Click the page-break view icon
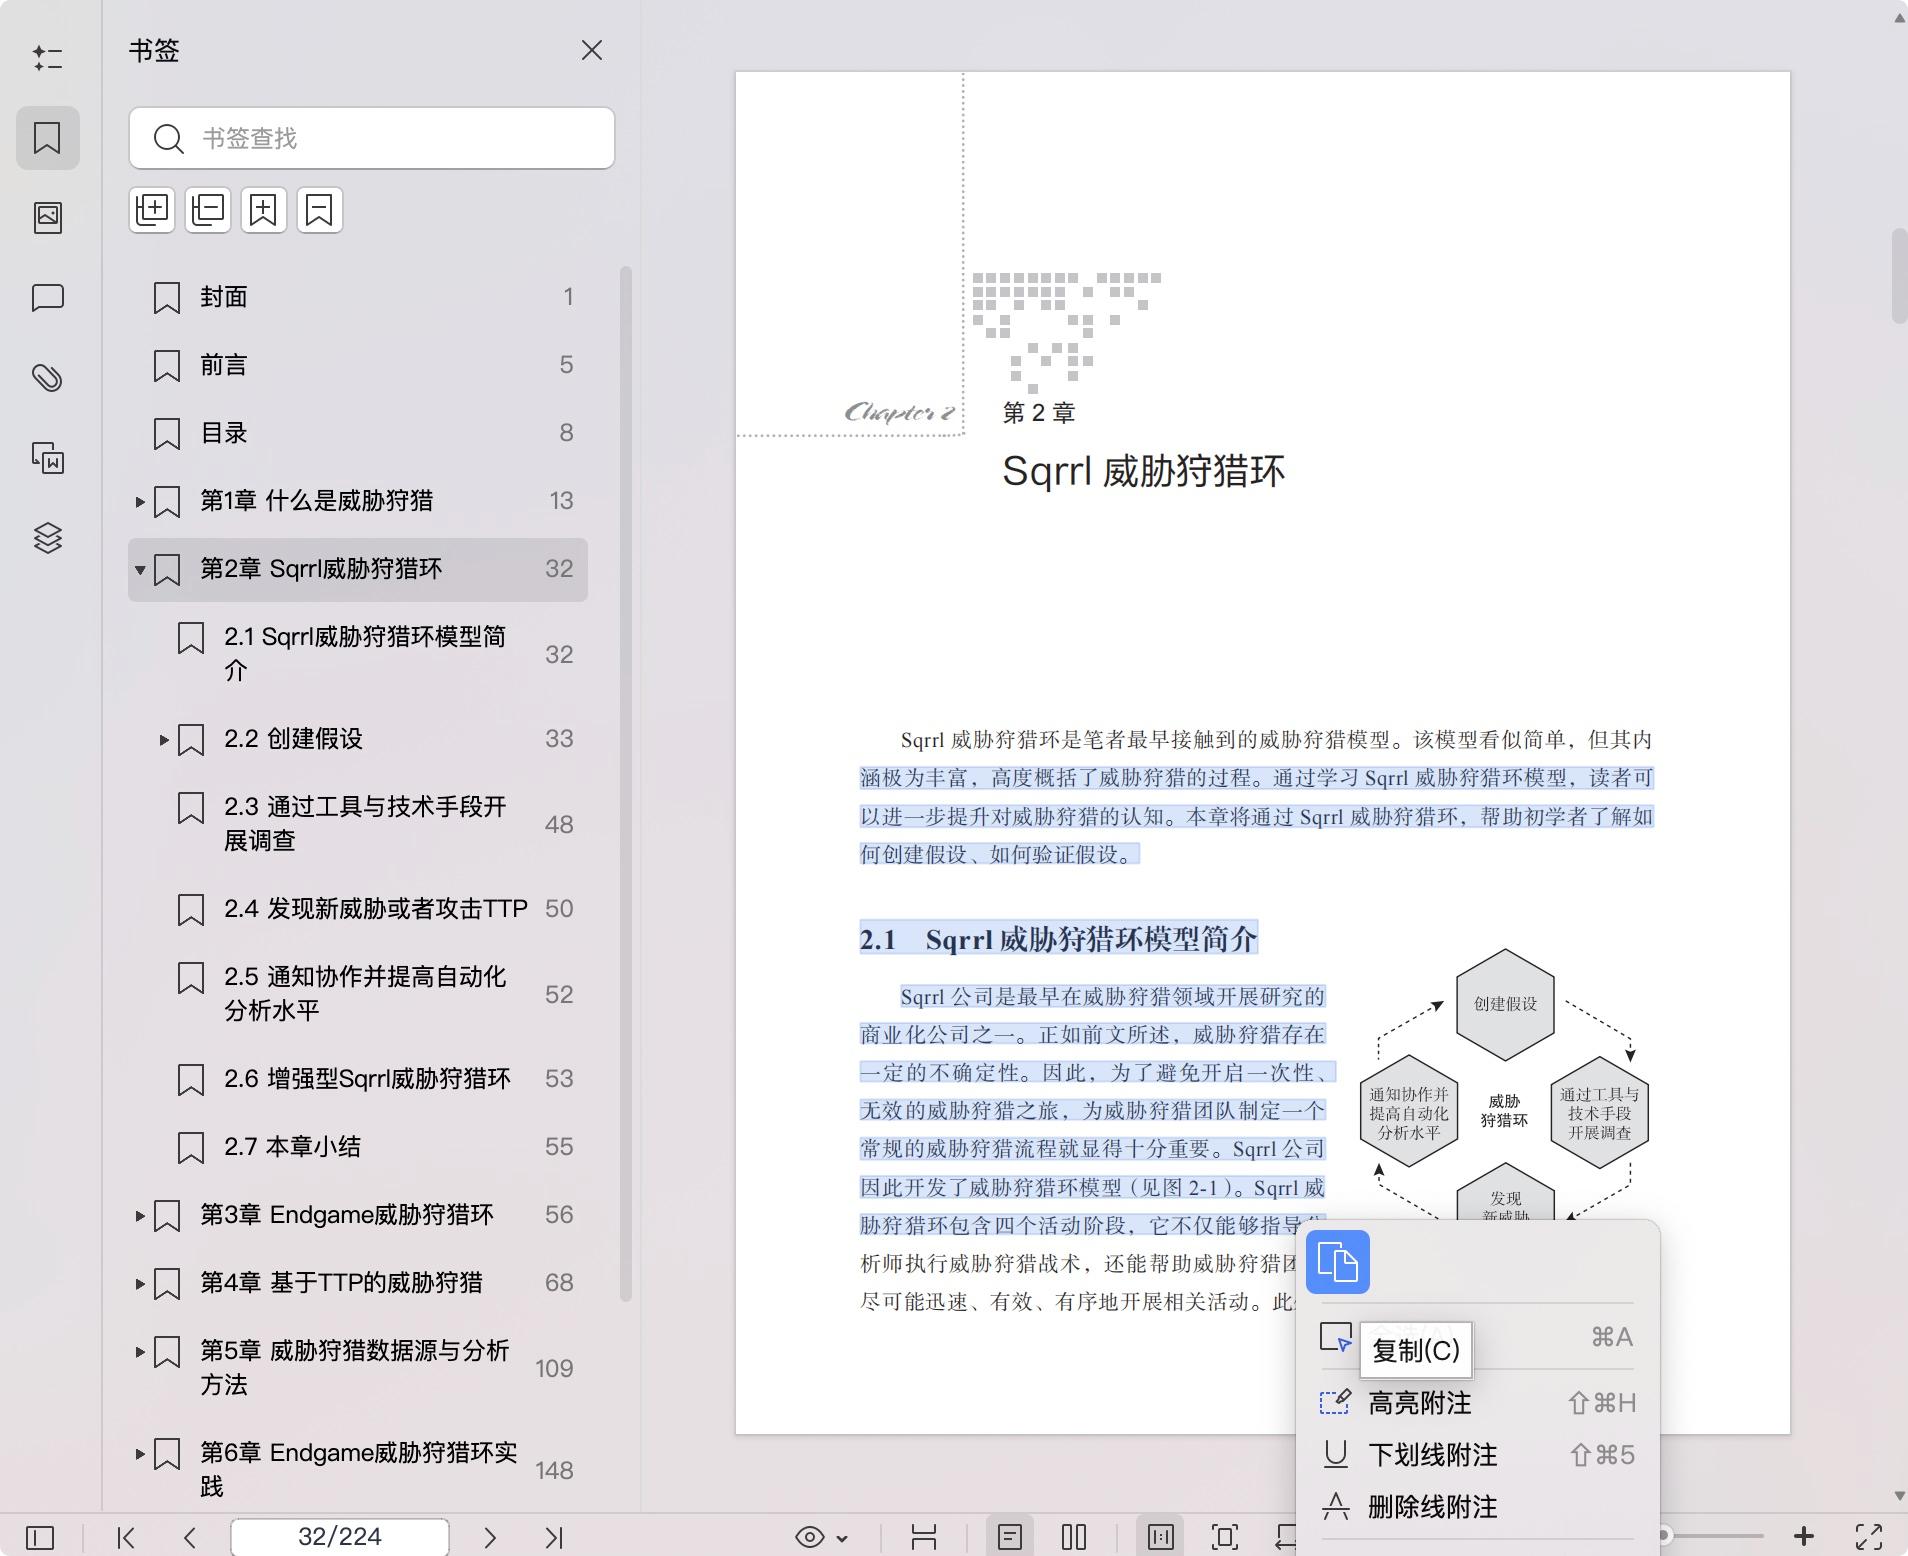Viewport: 1908px width, 1556px height. point(924,1537)
